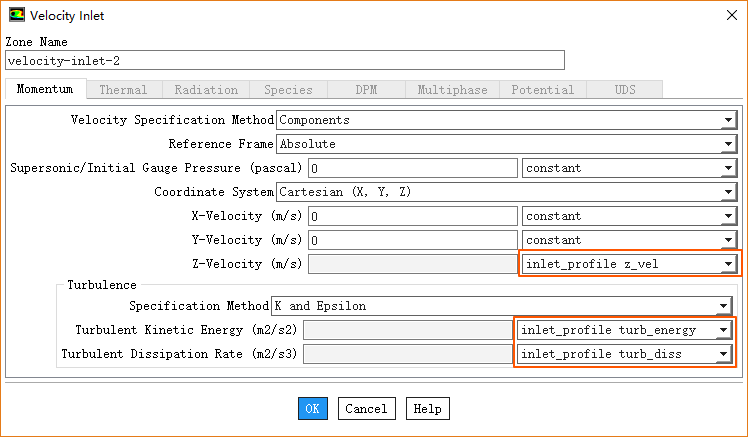
Task: Open the Coordinate System dropdown
Action: tap(505, 192)
